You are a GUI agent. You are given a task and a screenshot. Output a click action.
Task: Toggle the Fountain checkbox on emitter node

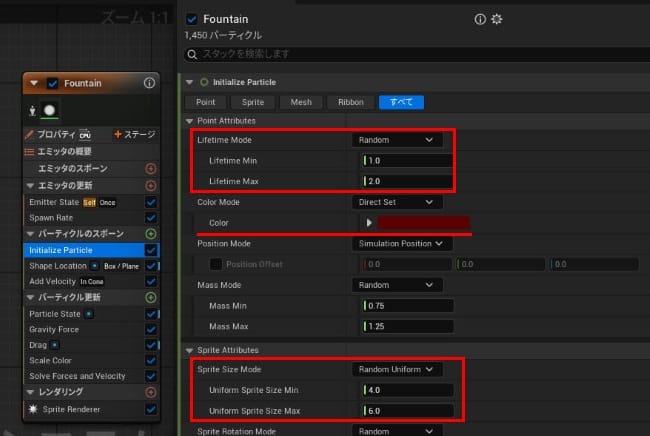click(x=53, y=83)
